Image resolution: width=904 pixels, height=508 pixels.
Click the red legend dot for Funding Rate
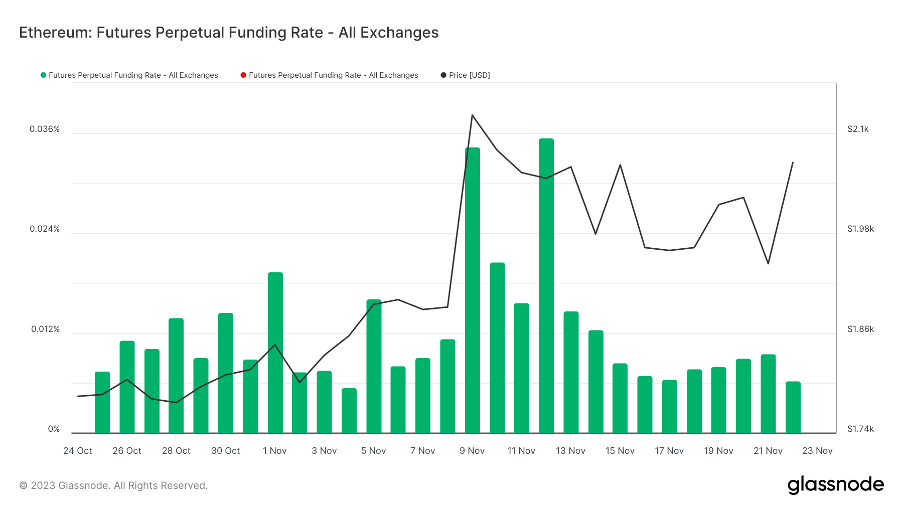tap(242, 75)
